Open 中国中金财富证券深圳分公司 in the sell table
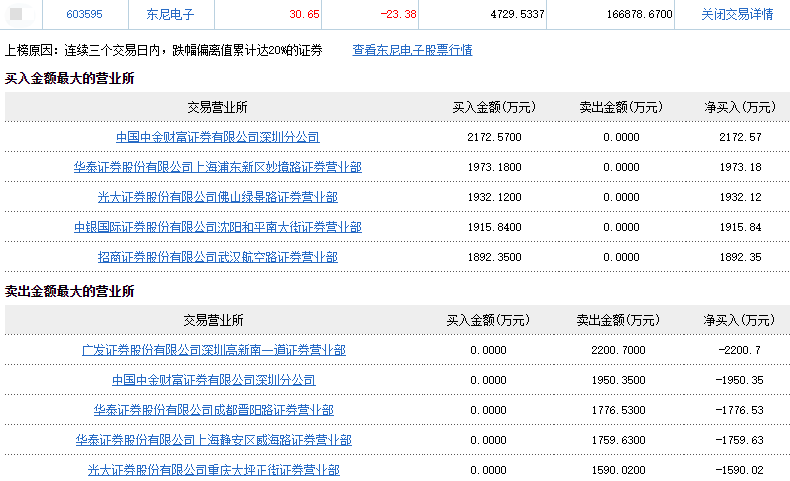The height and width of the screenshot is (481, 790). pyautogui.click(x=213, y=380)
